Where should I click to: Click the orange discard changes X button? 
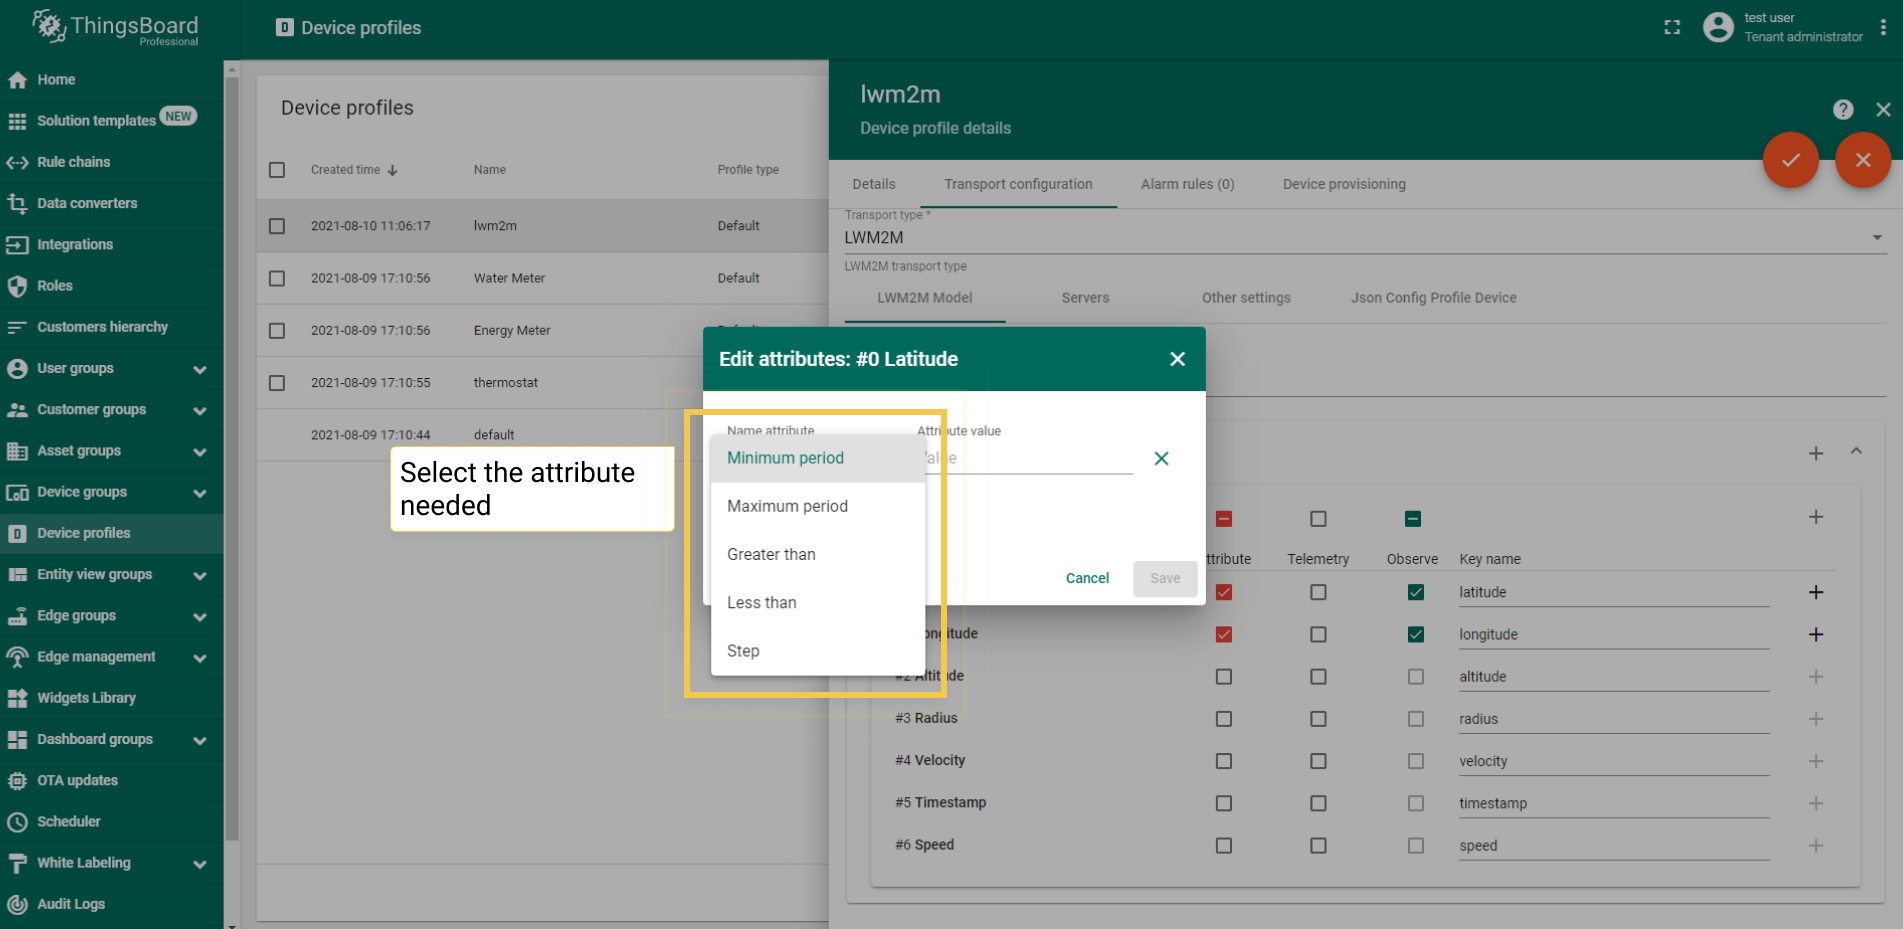[x=1862, y=160]
